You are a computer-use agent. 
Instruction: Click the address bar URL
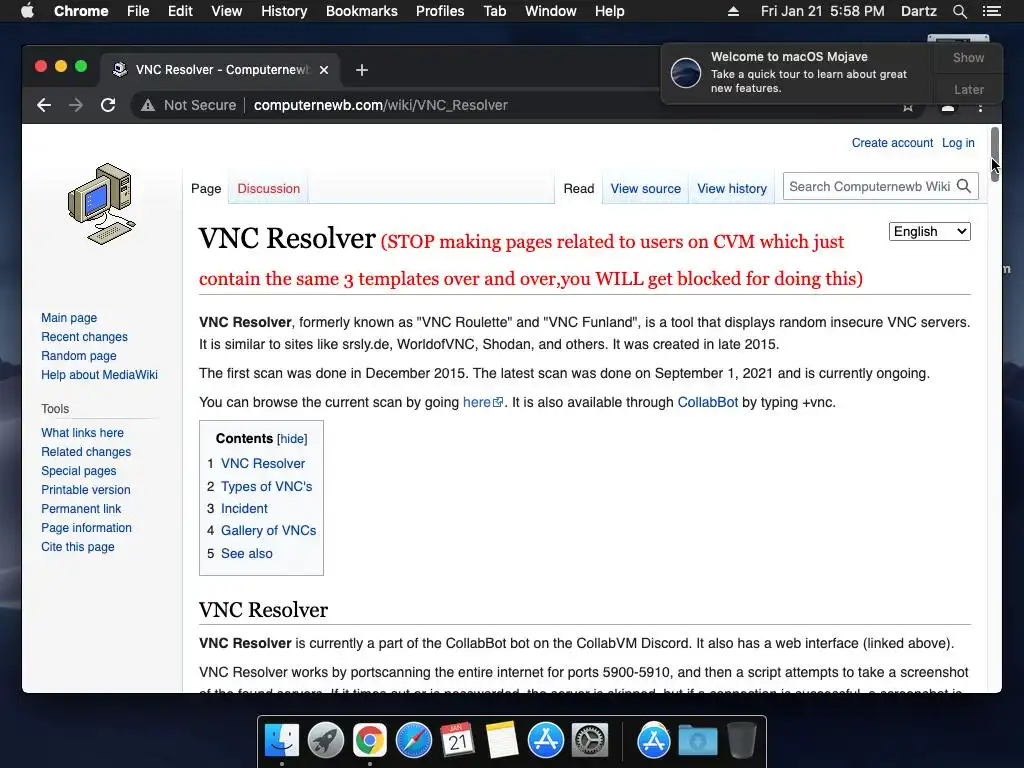point(381,105)
